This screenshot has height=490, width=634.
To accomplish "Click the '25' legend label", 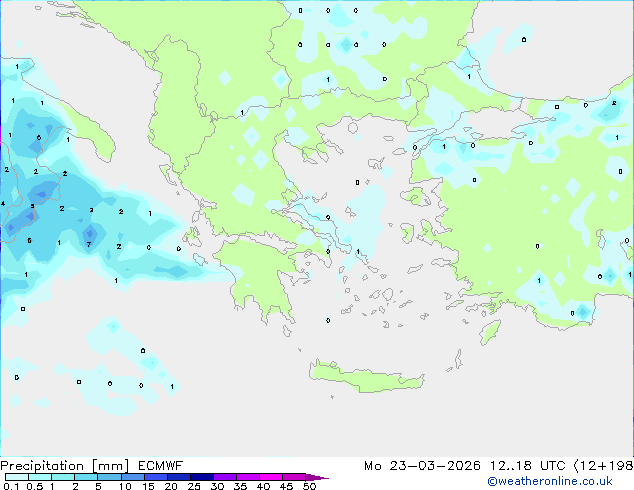I will 194,486.
